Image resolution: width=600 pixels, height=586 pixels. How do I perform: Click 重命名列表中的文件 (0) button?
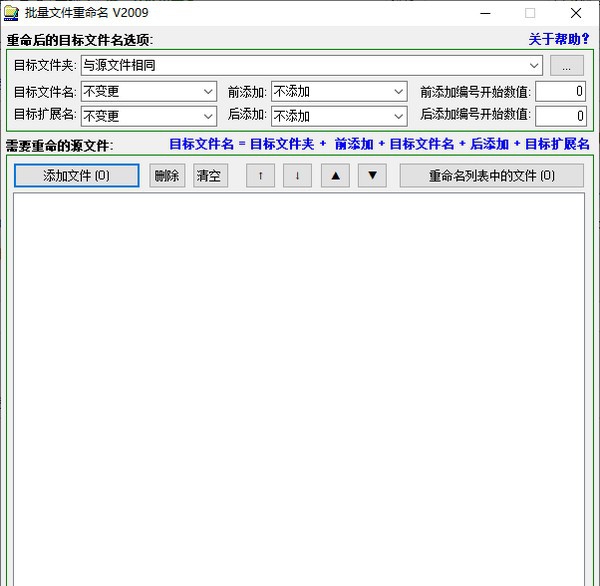[492, 176]
